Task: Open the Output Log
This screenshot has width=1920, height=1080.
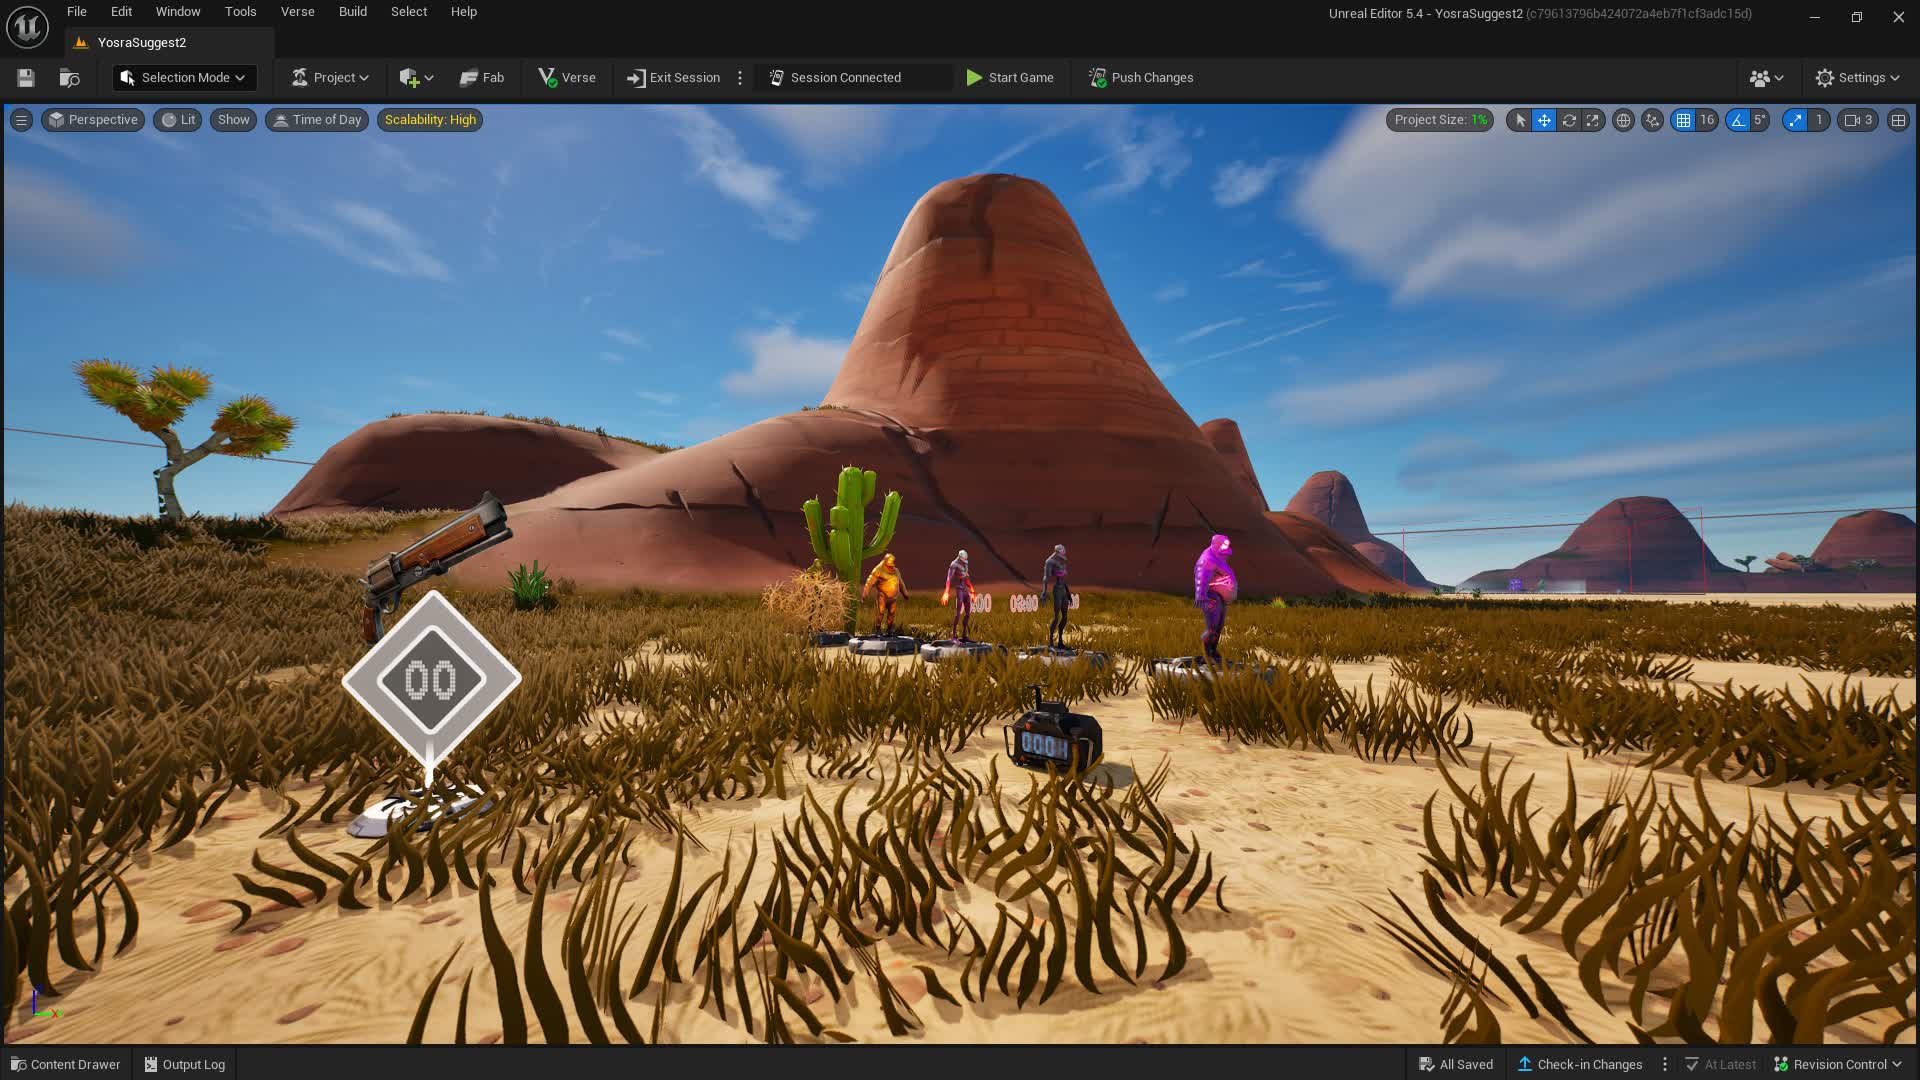Action: [x=185, y=1064]
